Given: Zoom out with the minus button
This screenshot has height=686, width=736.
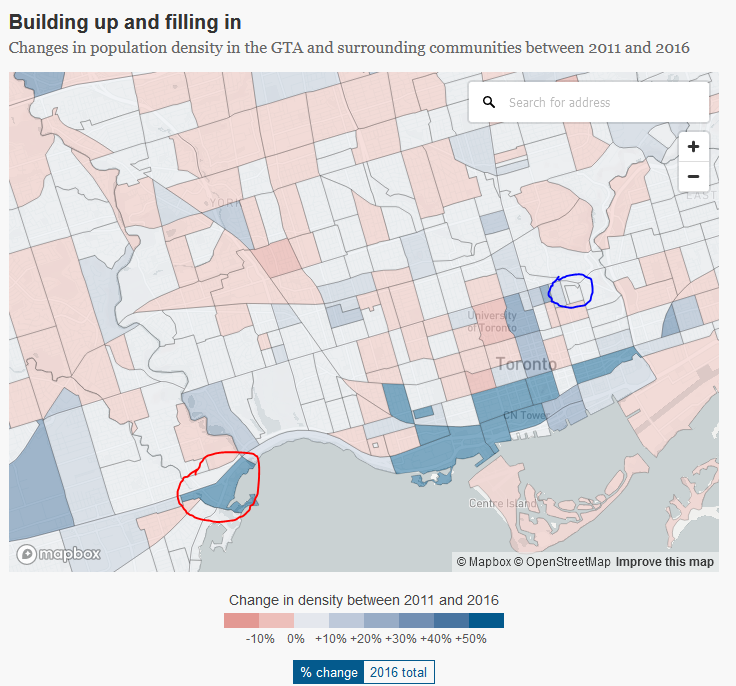Looking at the screenshot, I should click(693, 177).
